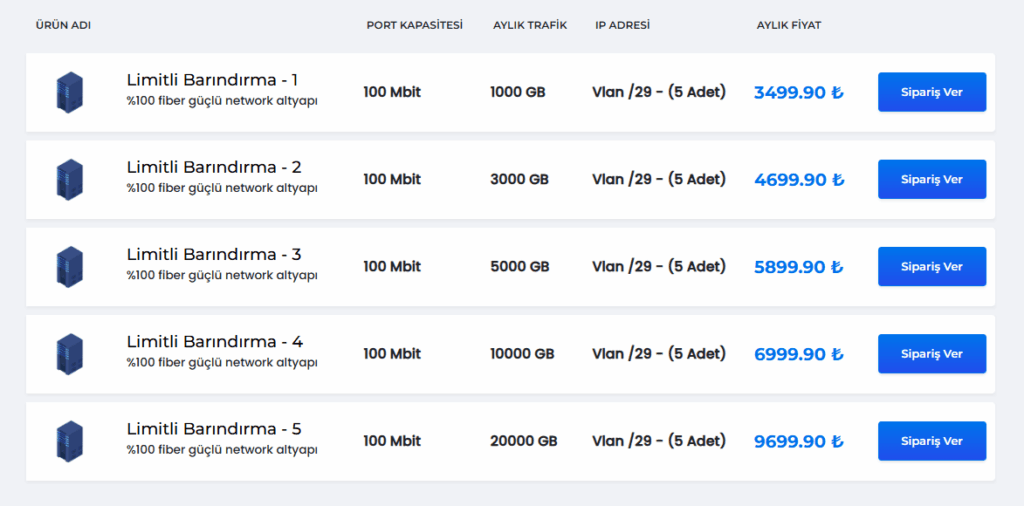
Task: Click the server icon for Limitli Barındırma - 3
Action: coord(70,267)
